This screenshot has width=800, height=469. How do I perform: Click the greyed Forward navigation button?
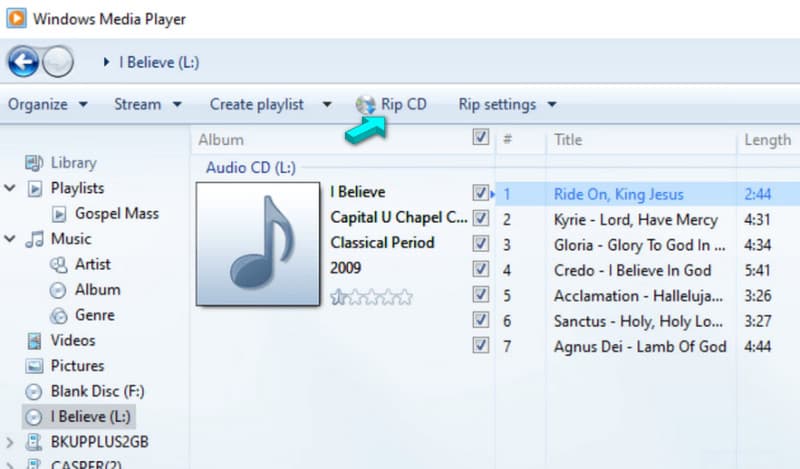click(x=58, y=62)
